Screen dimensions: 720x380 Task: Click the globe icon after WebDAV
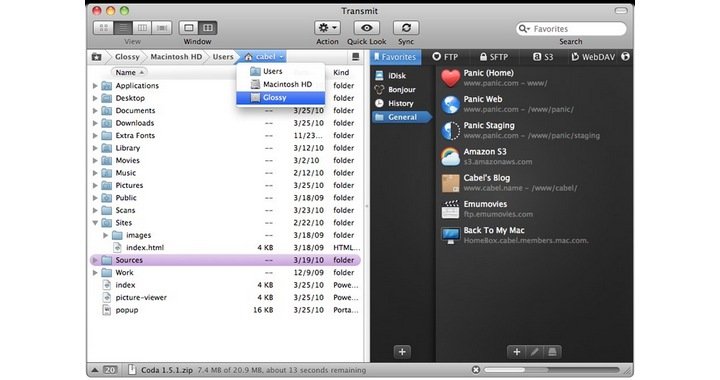click(x=625, y=57)
